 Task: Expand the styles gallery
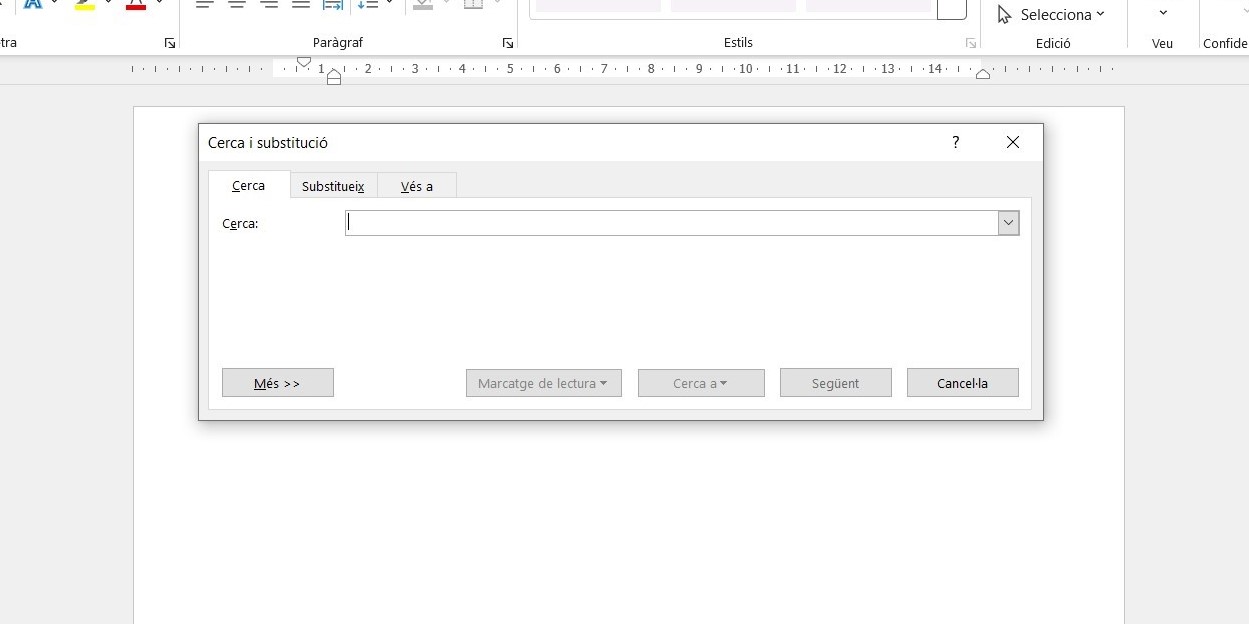952,9
